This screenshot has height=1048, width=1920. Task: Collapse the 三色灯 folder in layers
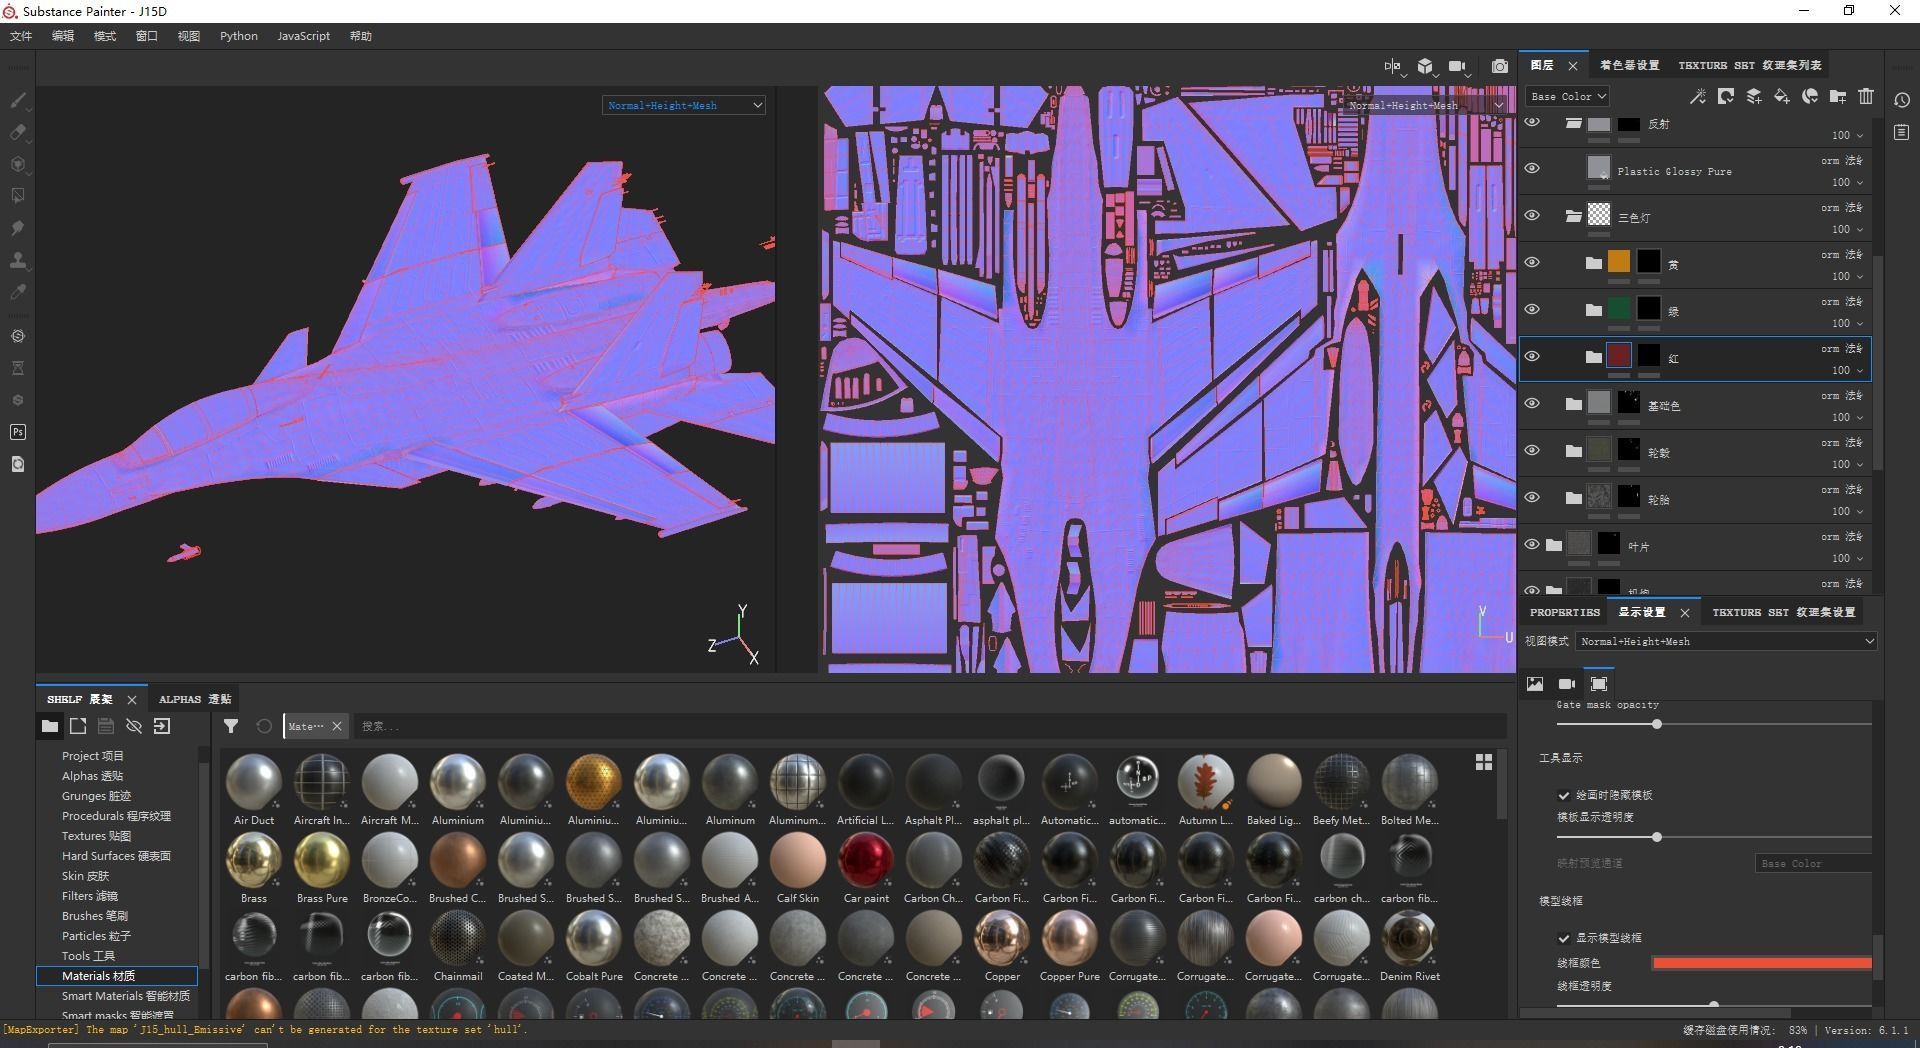[x=1573, y=216]
